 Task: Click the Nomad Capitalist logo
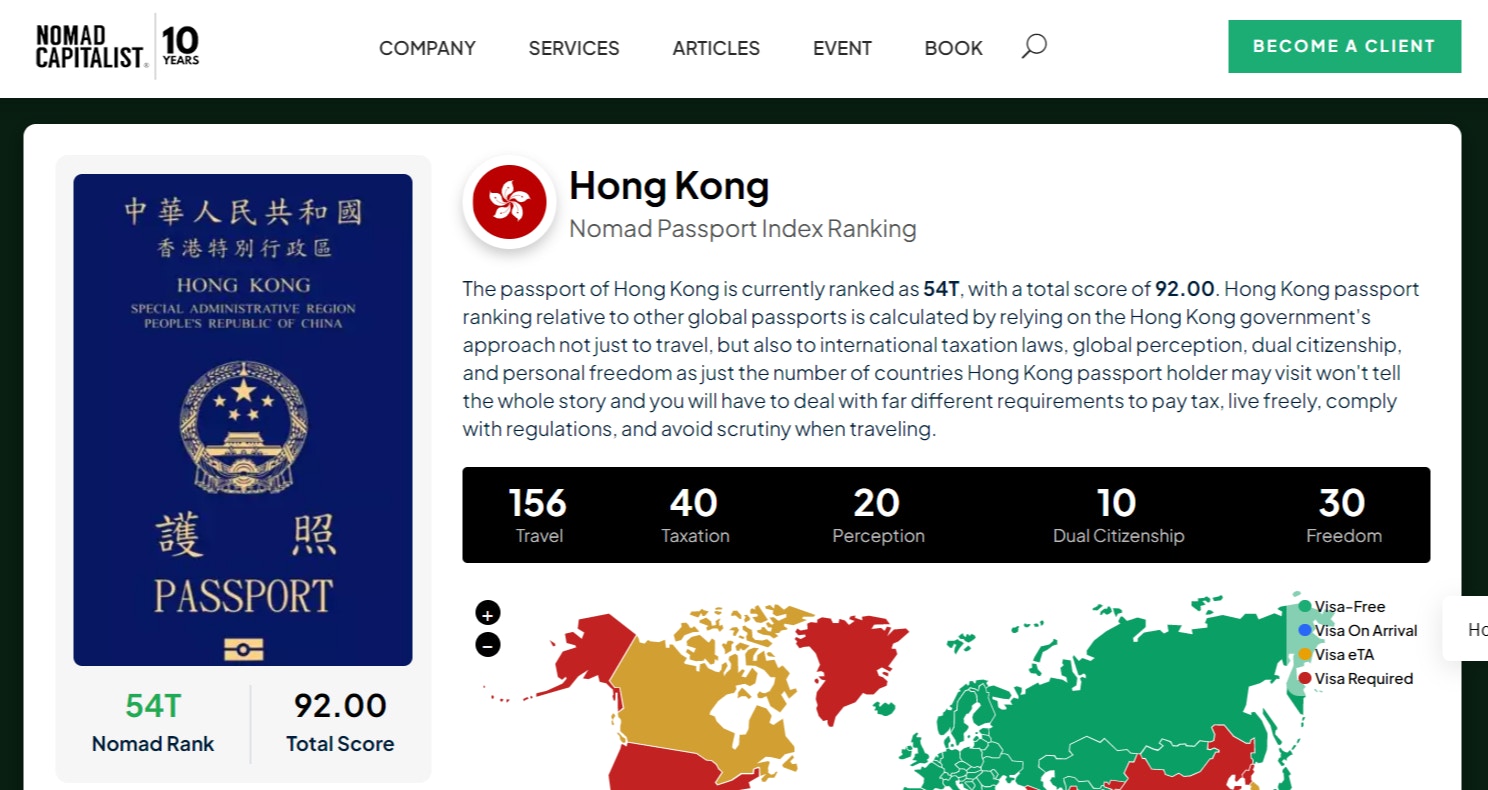pyautogui.click(x=117, y=47)
